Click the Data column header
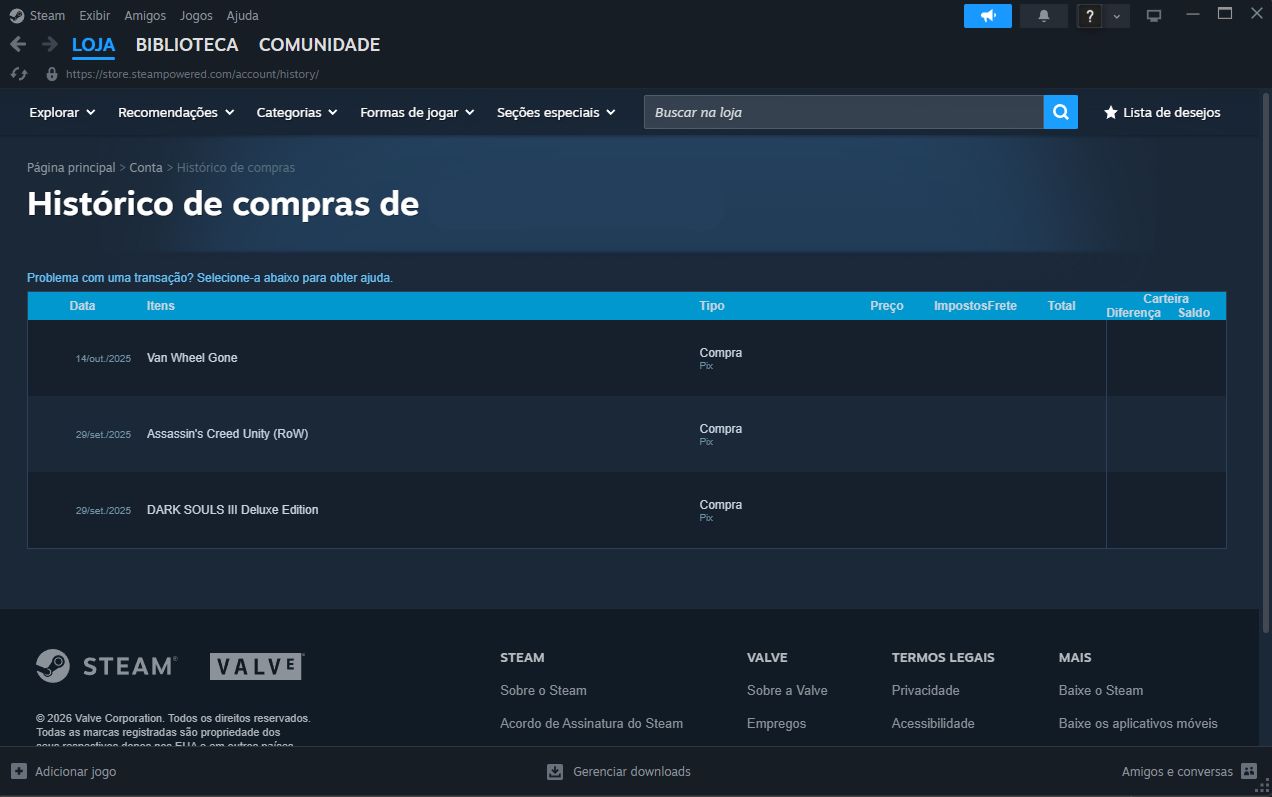This screenshot has width=1272, height=797. (x=83, y=306)
